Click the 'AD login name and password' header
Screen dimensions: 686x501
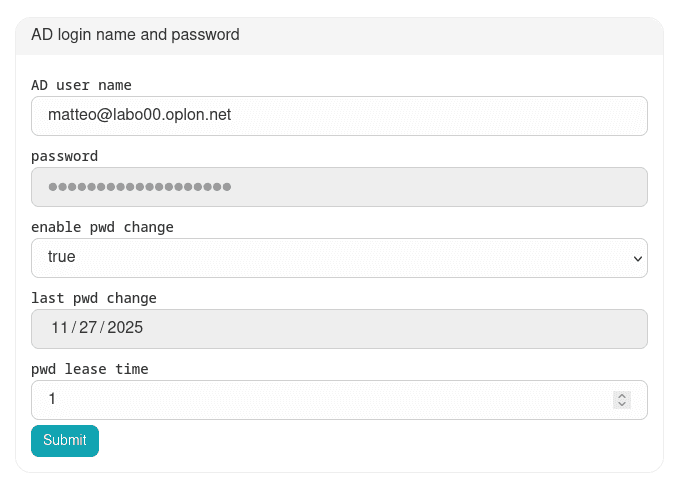(x=135, y=35)
